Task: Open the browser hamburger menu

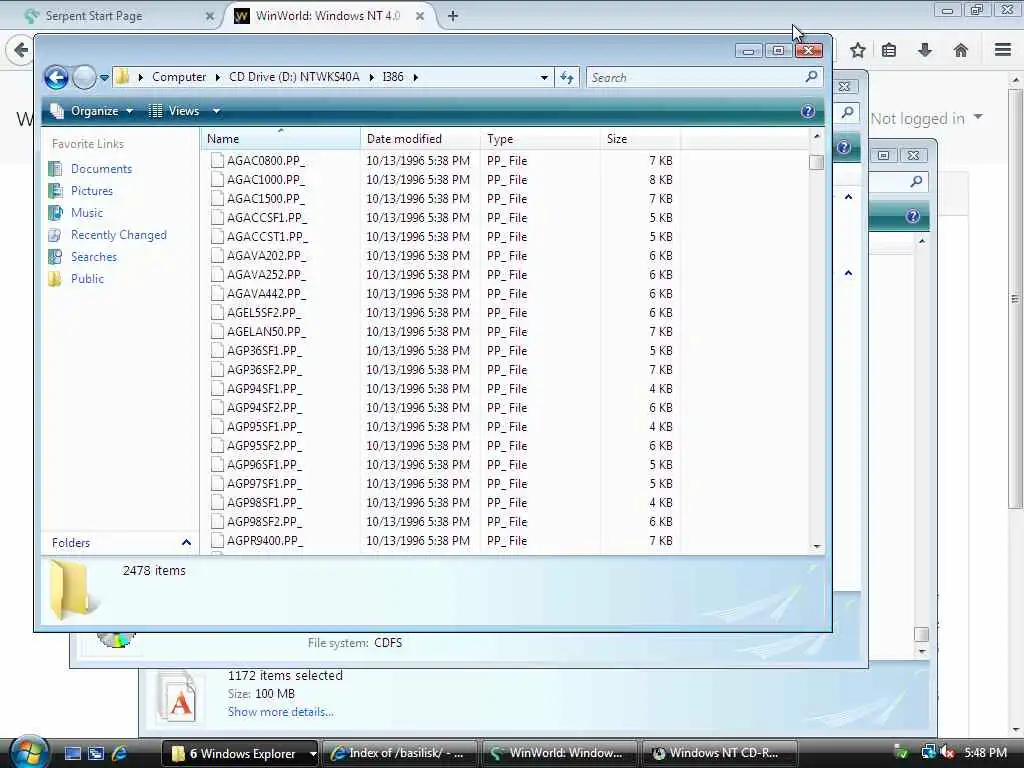Action: [x=1003, y=50]
